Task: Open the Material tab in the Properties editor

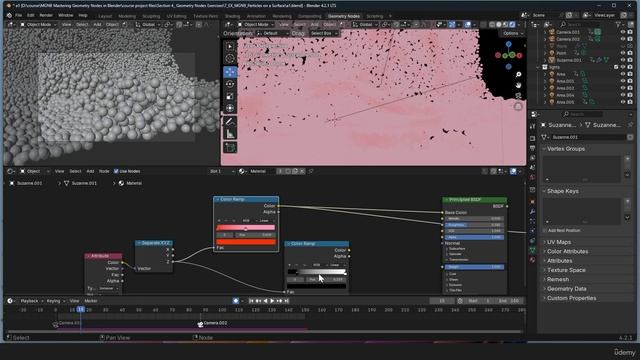Action: click(532, 260)
